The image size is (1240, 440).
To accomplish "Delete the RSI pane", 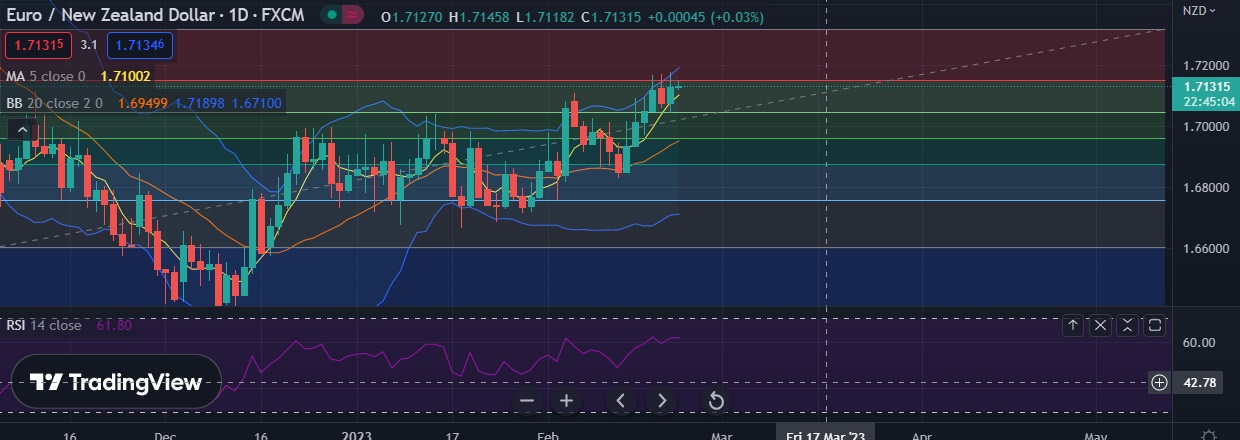I will pos(1100,325).
